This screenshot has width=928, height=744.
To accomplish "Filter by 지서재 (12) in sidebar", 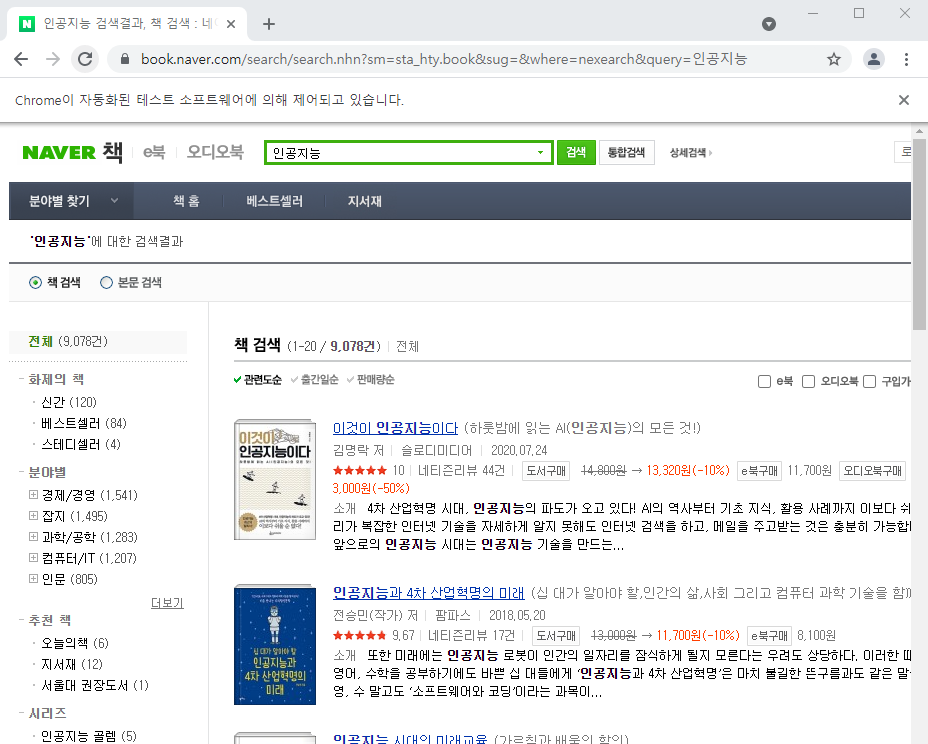I will (x=72, y=665).
